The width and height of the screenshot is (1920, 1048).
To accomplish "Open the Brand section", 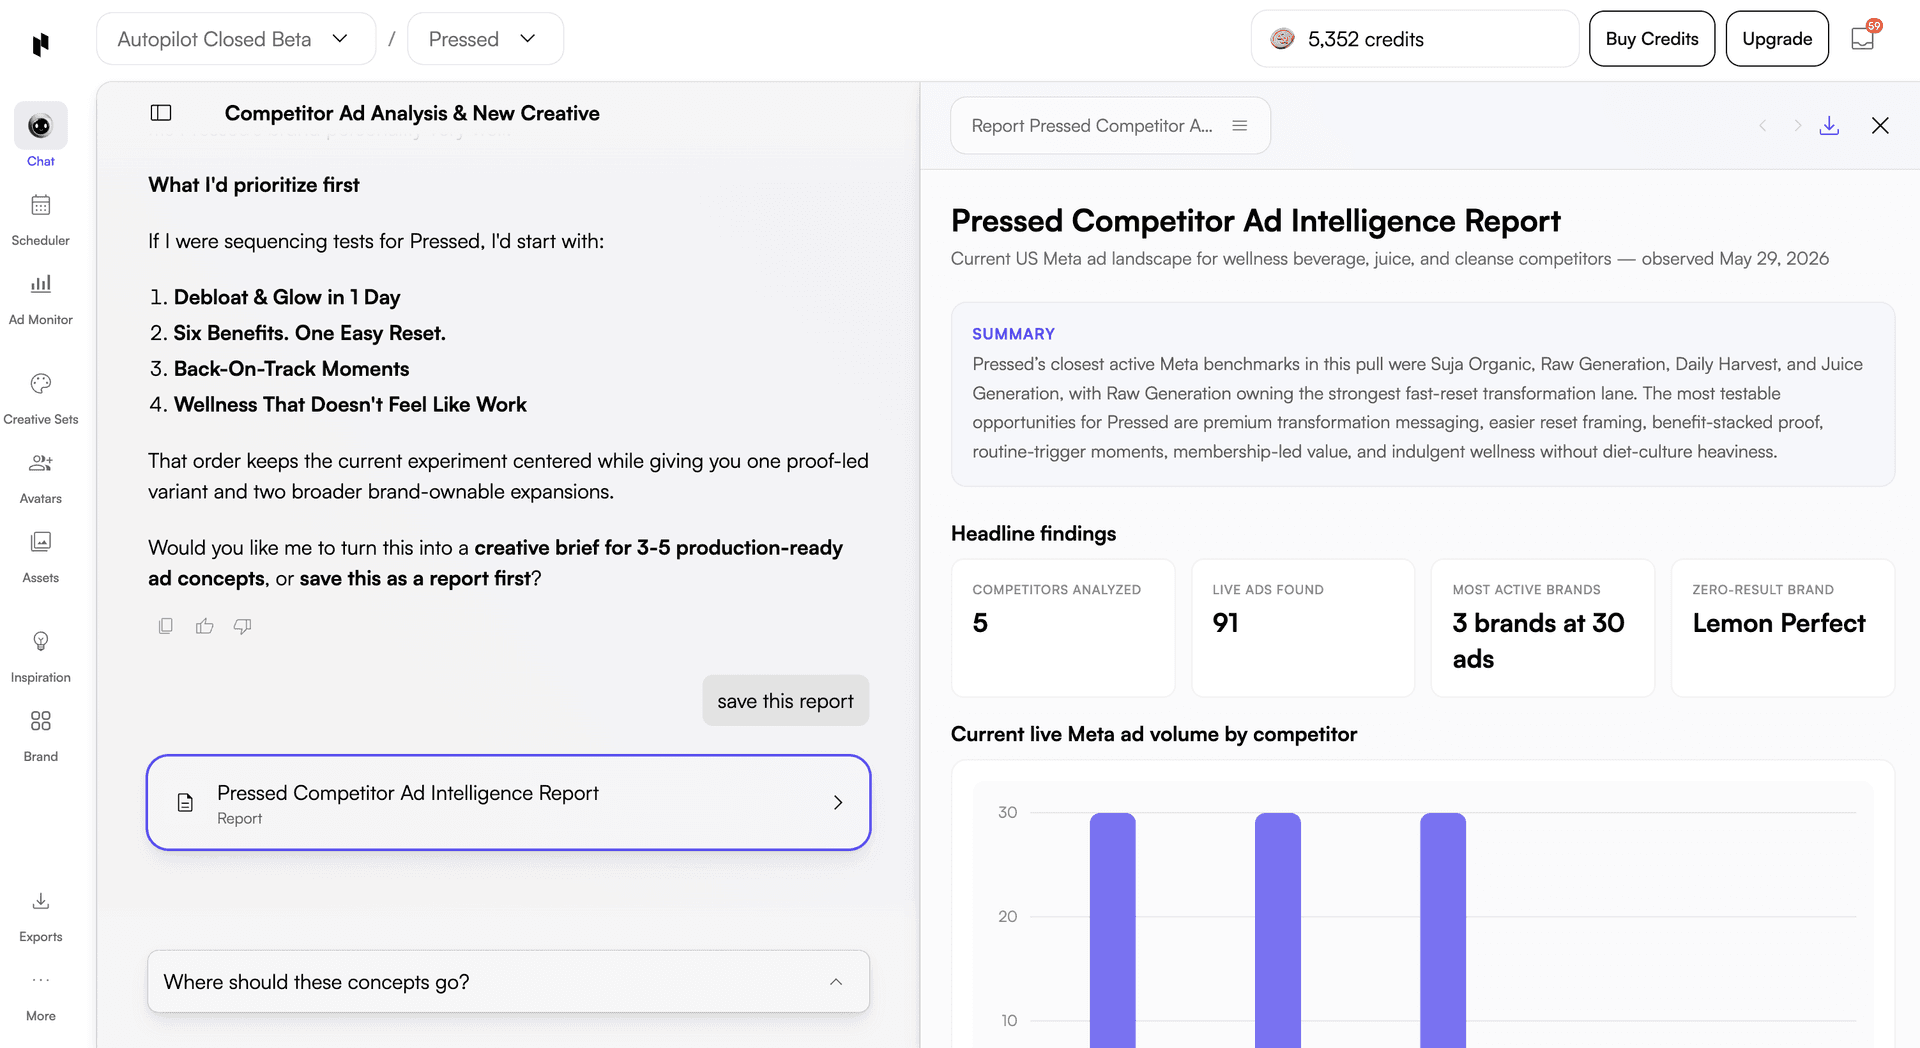I will (x=41, y=736).
